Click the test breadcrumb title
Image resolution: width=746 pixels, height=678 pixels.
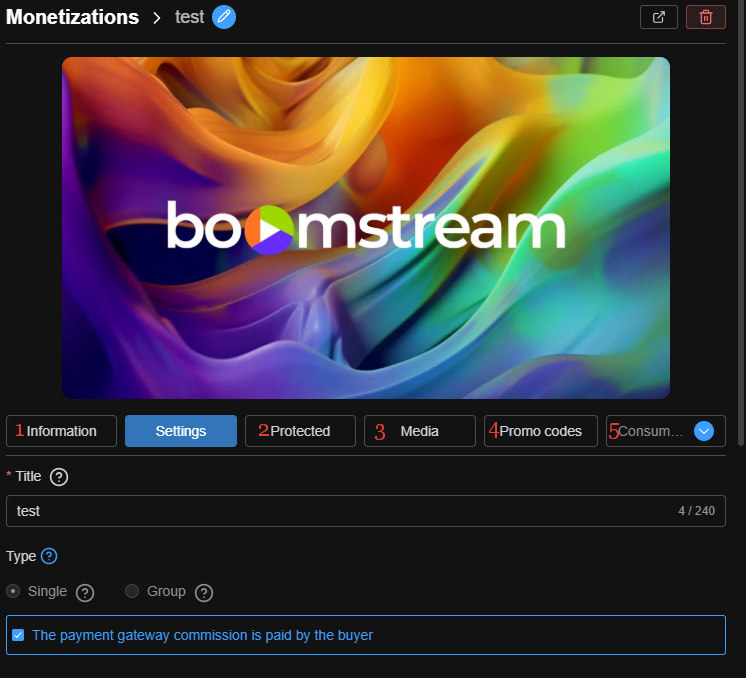pyautogui.click(x=189, y=17)
